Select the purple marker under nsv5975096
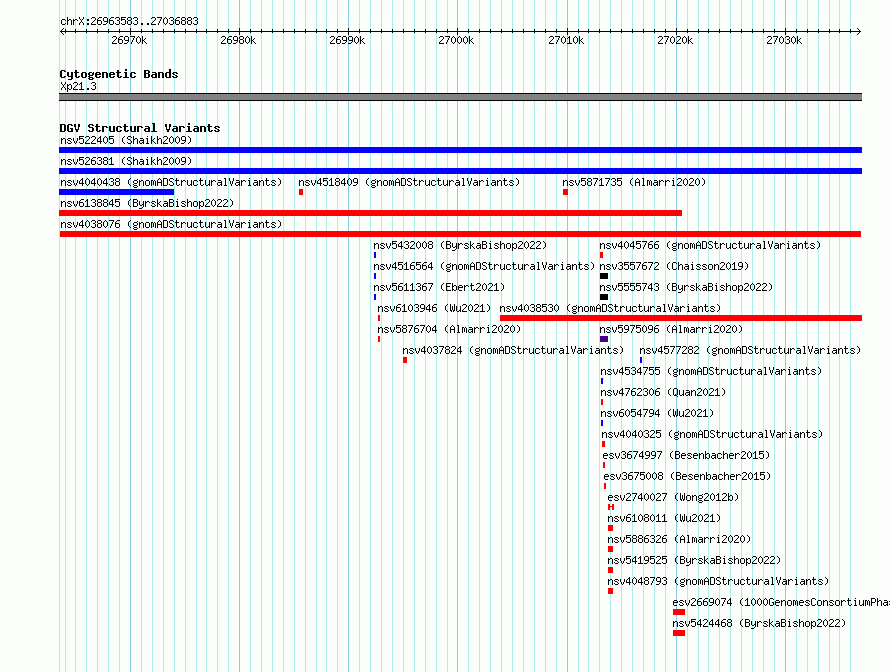 (x=604, y=339)
